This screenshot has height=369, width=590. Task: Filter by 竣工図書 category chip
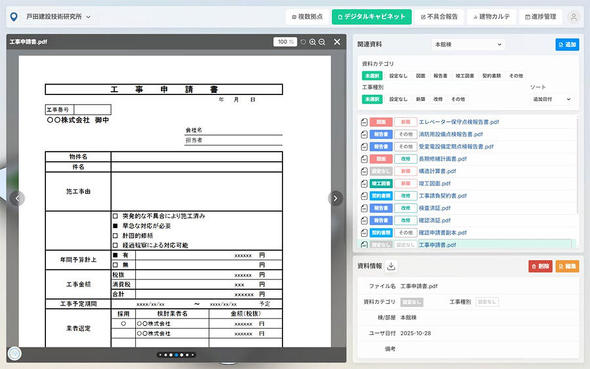click(x=465, y=76)
